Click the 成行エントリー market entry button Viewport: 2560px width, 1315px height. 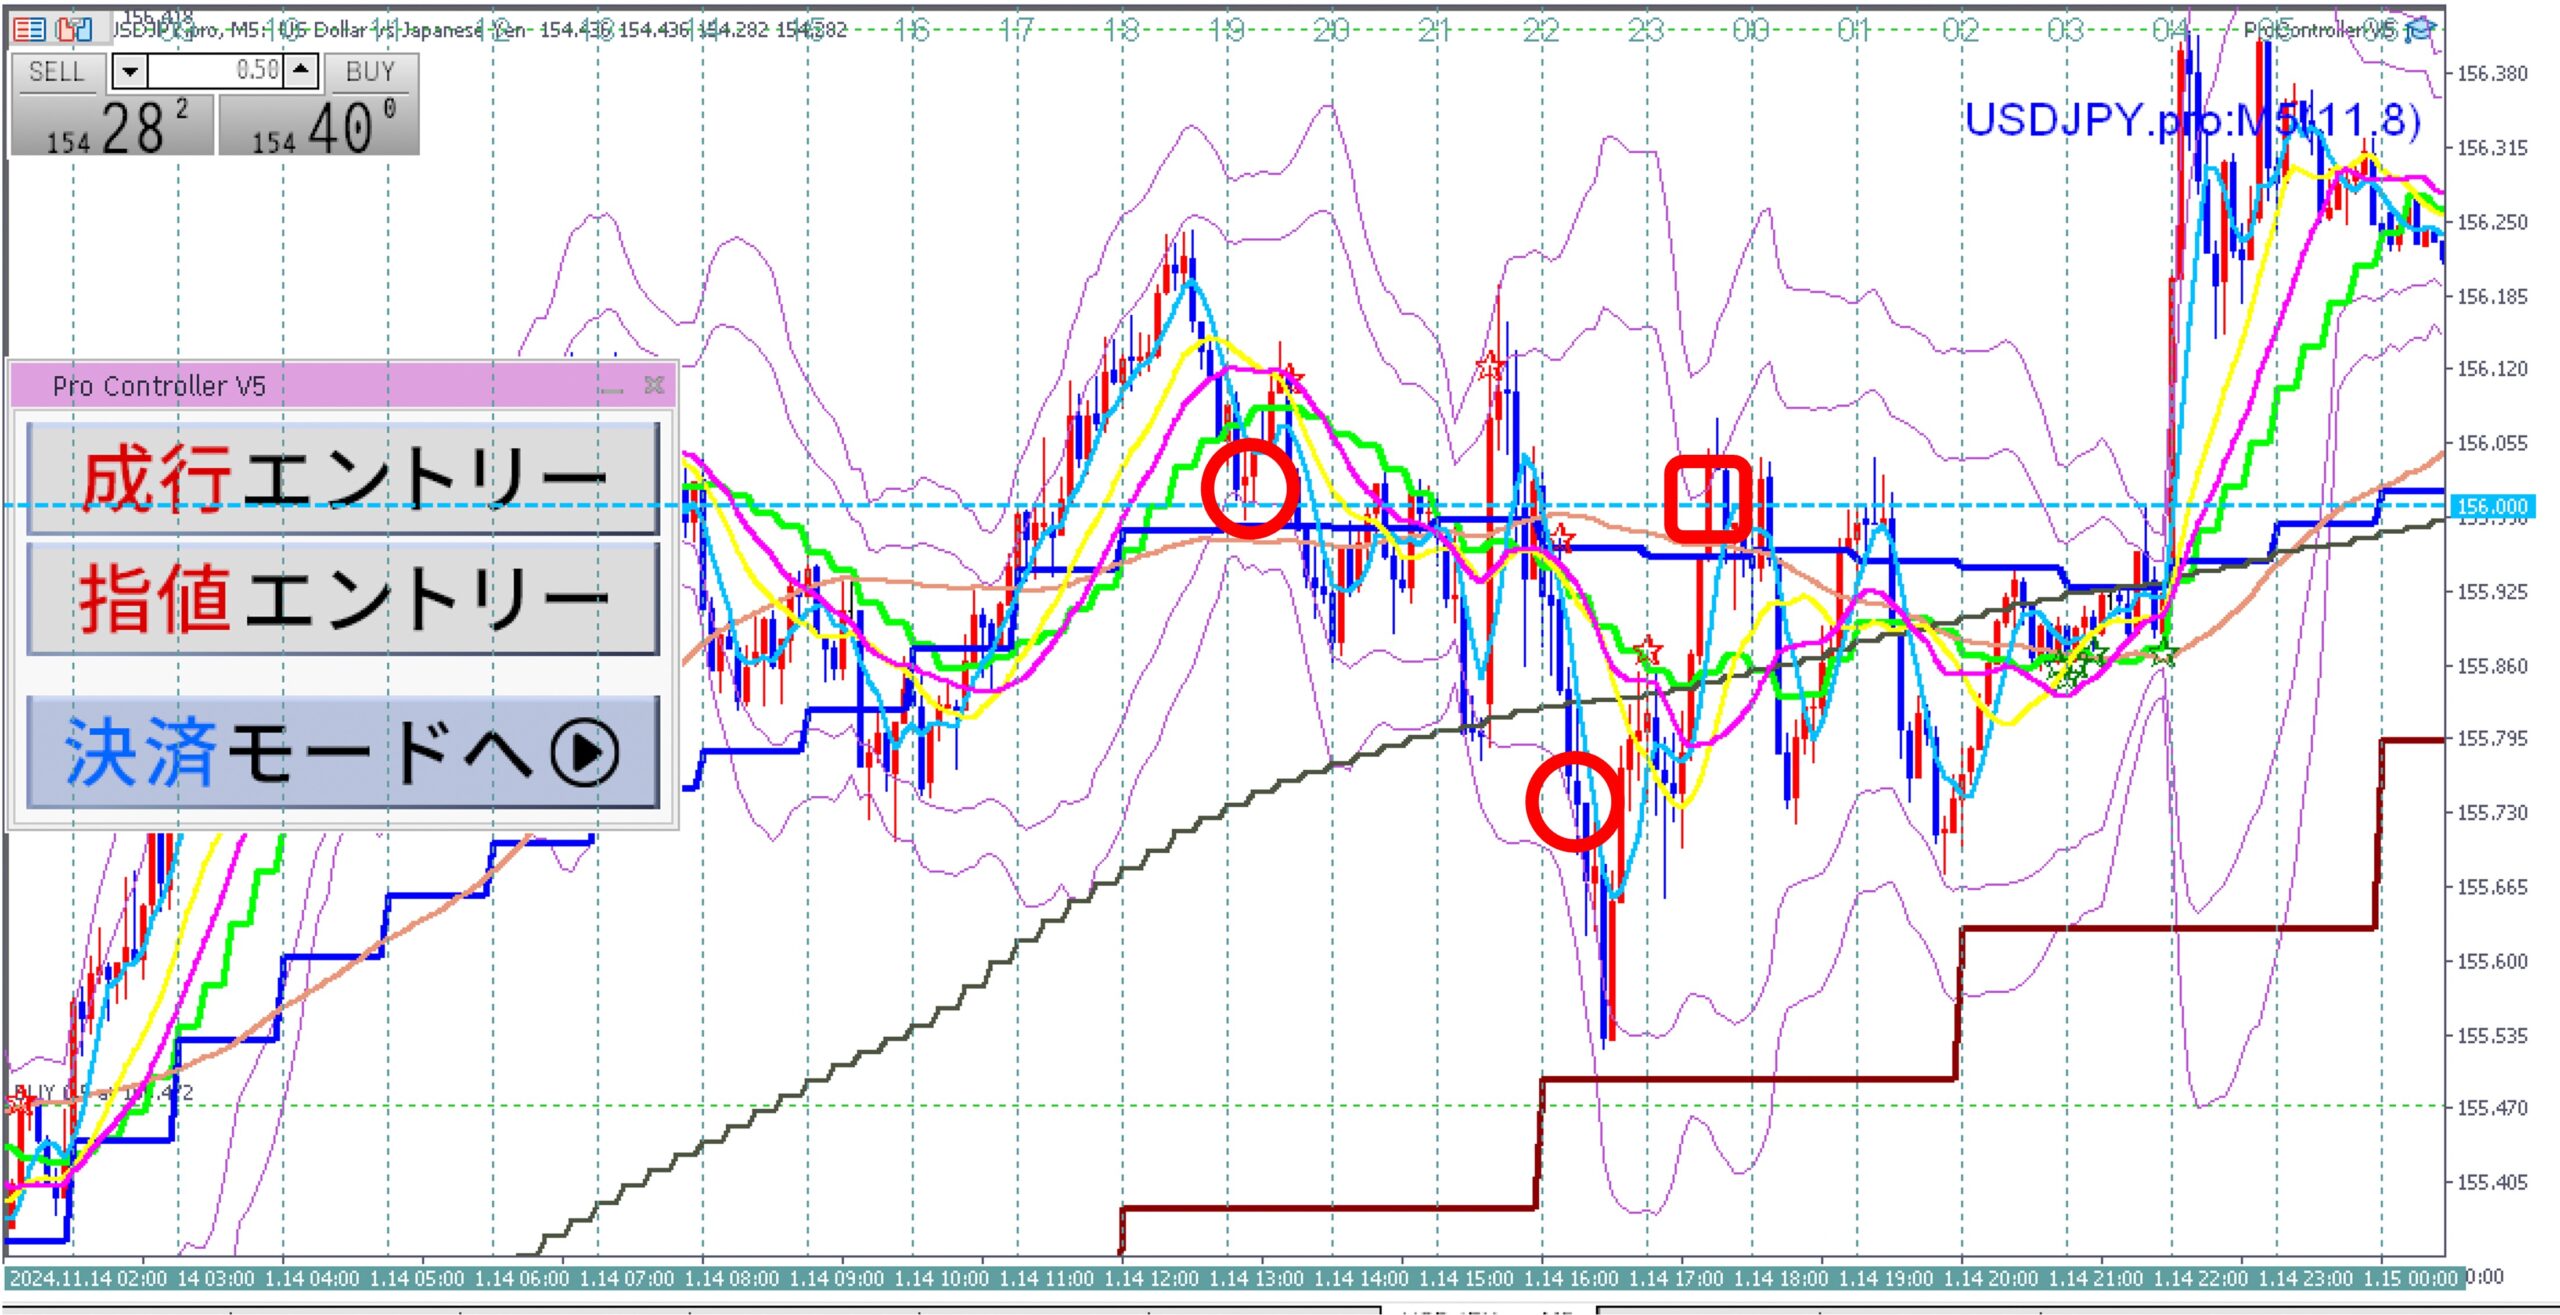pyautogui.click(x=343, y=478)
